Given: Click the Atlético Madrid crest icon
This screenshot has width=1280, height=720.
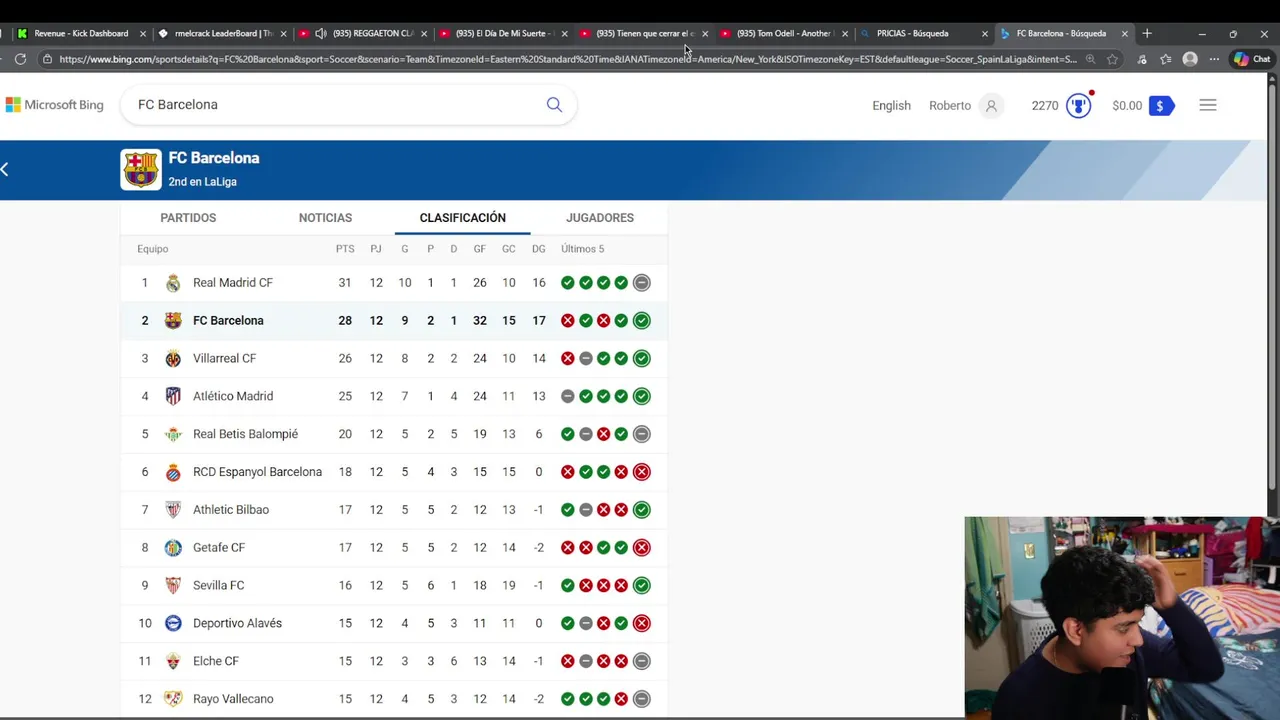Looking at the screenshot, I should (x=173, y=396).
